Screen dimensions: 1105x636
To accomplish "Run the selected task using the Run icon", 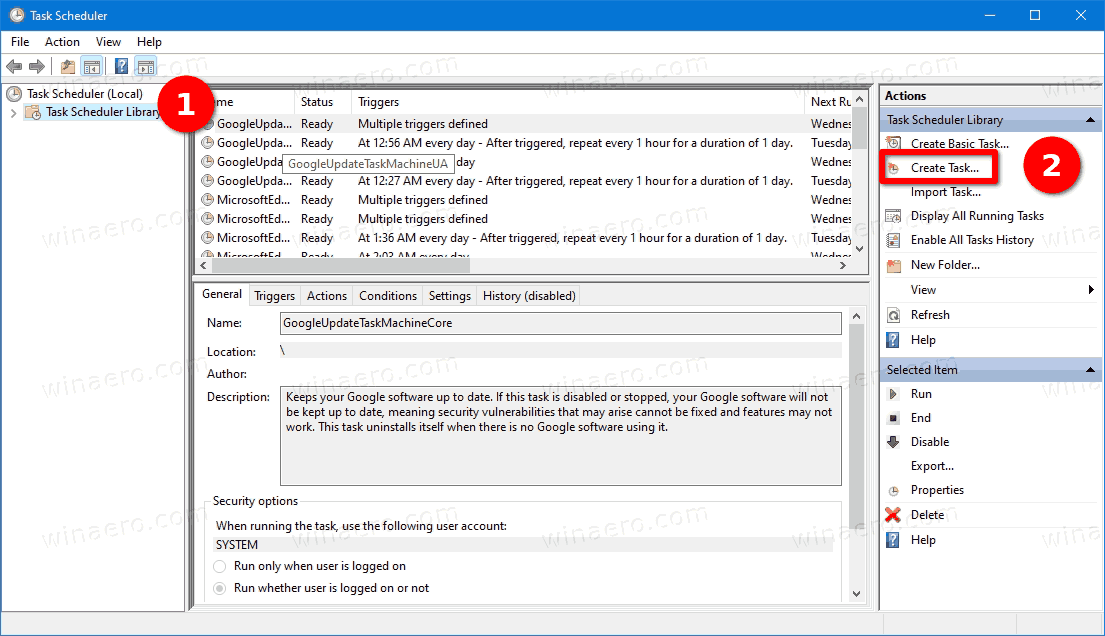I will click(x=893, y=393).
